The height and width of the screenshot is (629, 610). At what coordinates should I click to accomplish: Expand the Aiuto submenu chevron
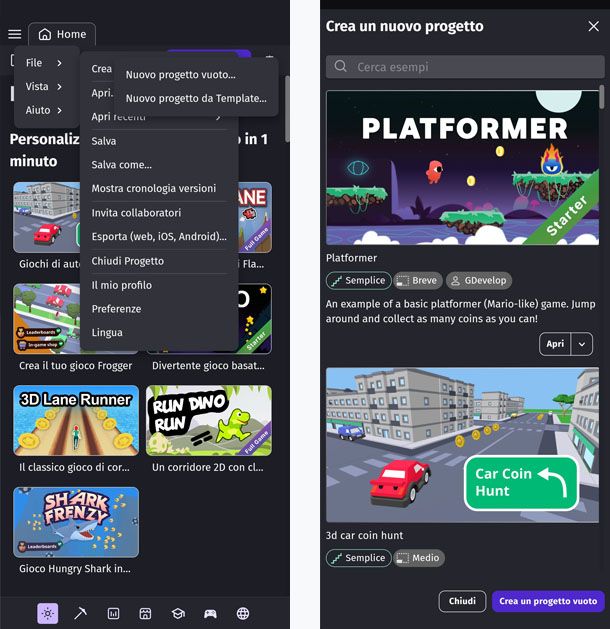click(59, 110)
